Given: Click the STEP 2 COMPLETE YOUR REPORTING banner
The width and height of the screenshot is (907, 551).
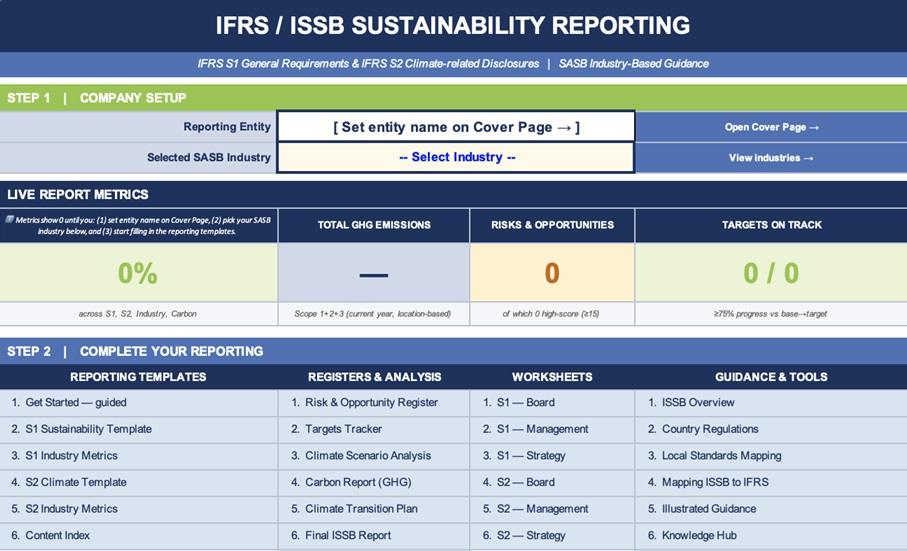Looking at the screenshot, I should click(454, 351).
